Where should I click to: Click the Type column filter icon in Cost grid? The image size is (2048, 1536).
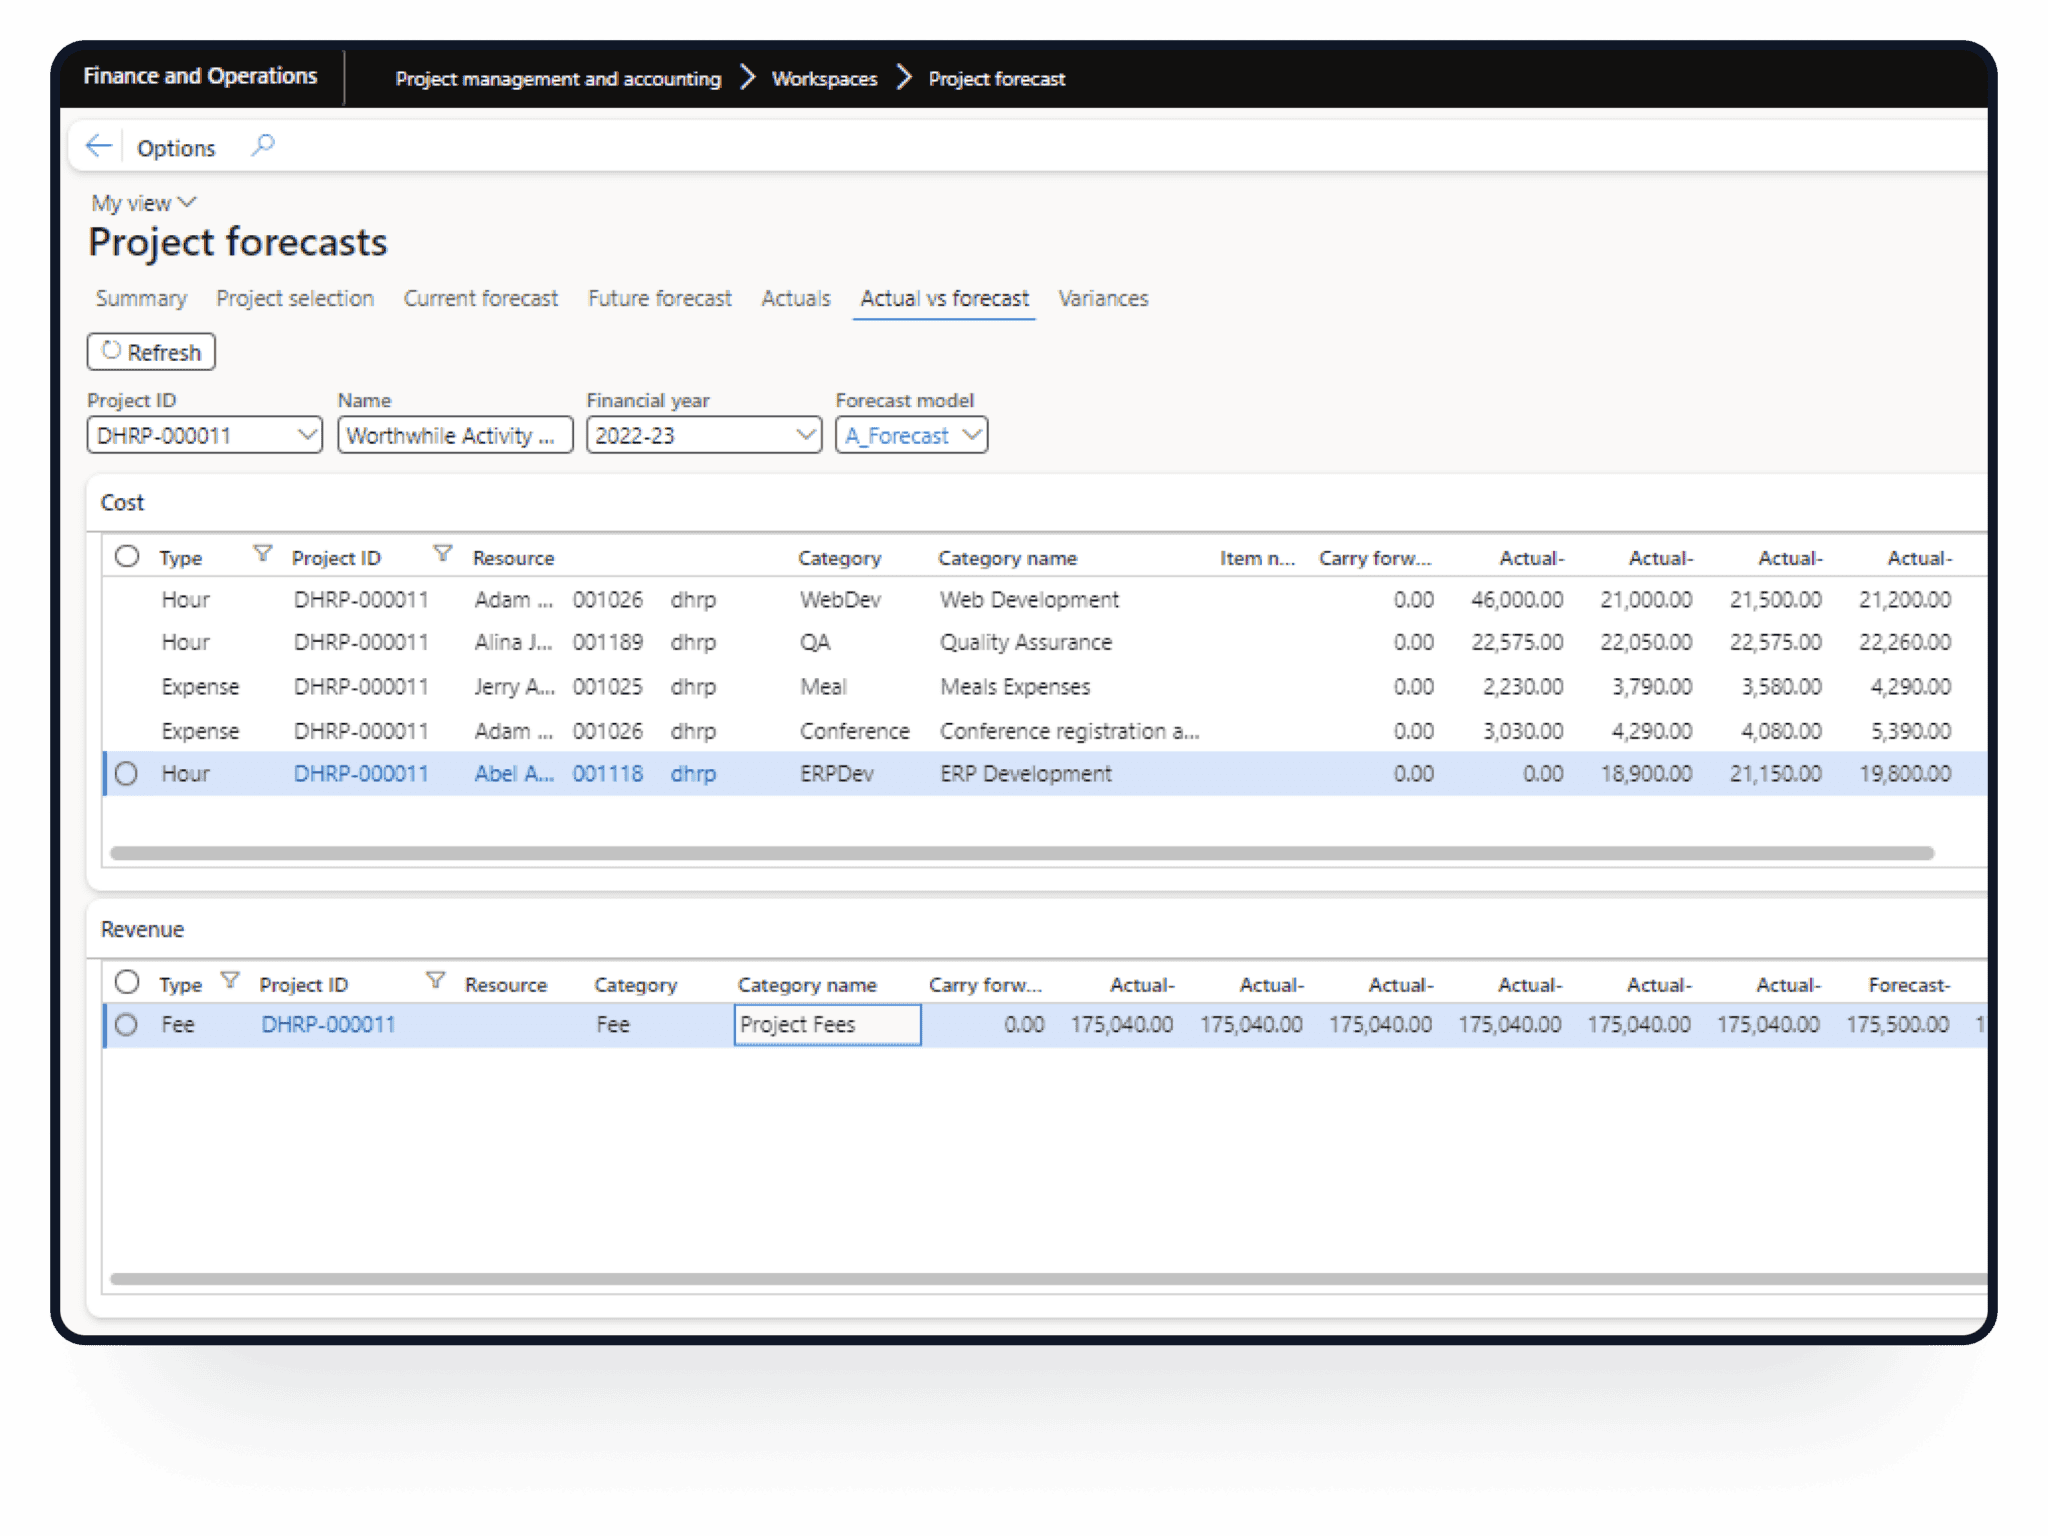262,554
